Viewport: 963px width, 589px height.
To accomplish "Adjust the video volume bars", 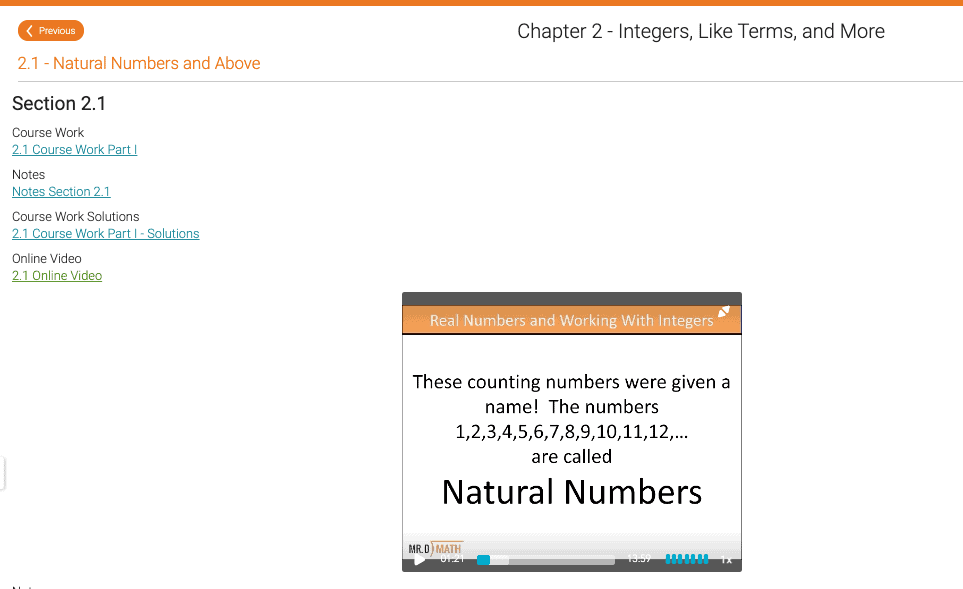I will (x=687, y=559).
